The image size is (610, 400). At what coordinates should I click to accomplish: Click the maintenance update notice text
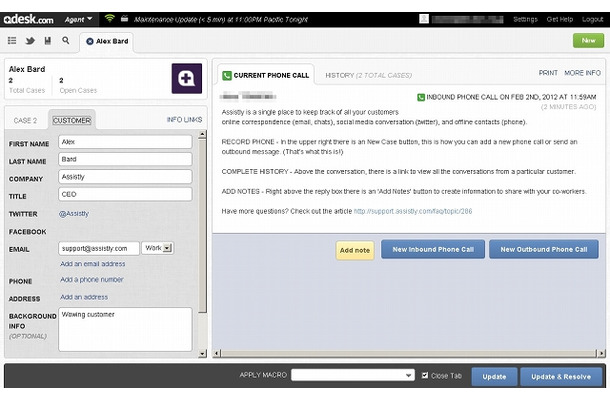[x=221, y=19]
